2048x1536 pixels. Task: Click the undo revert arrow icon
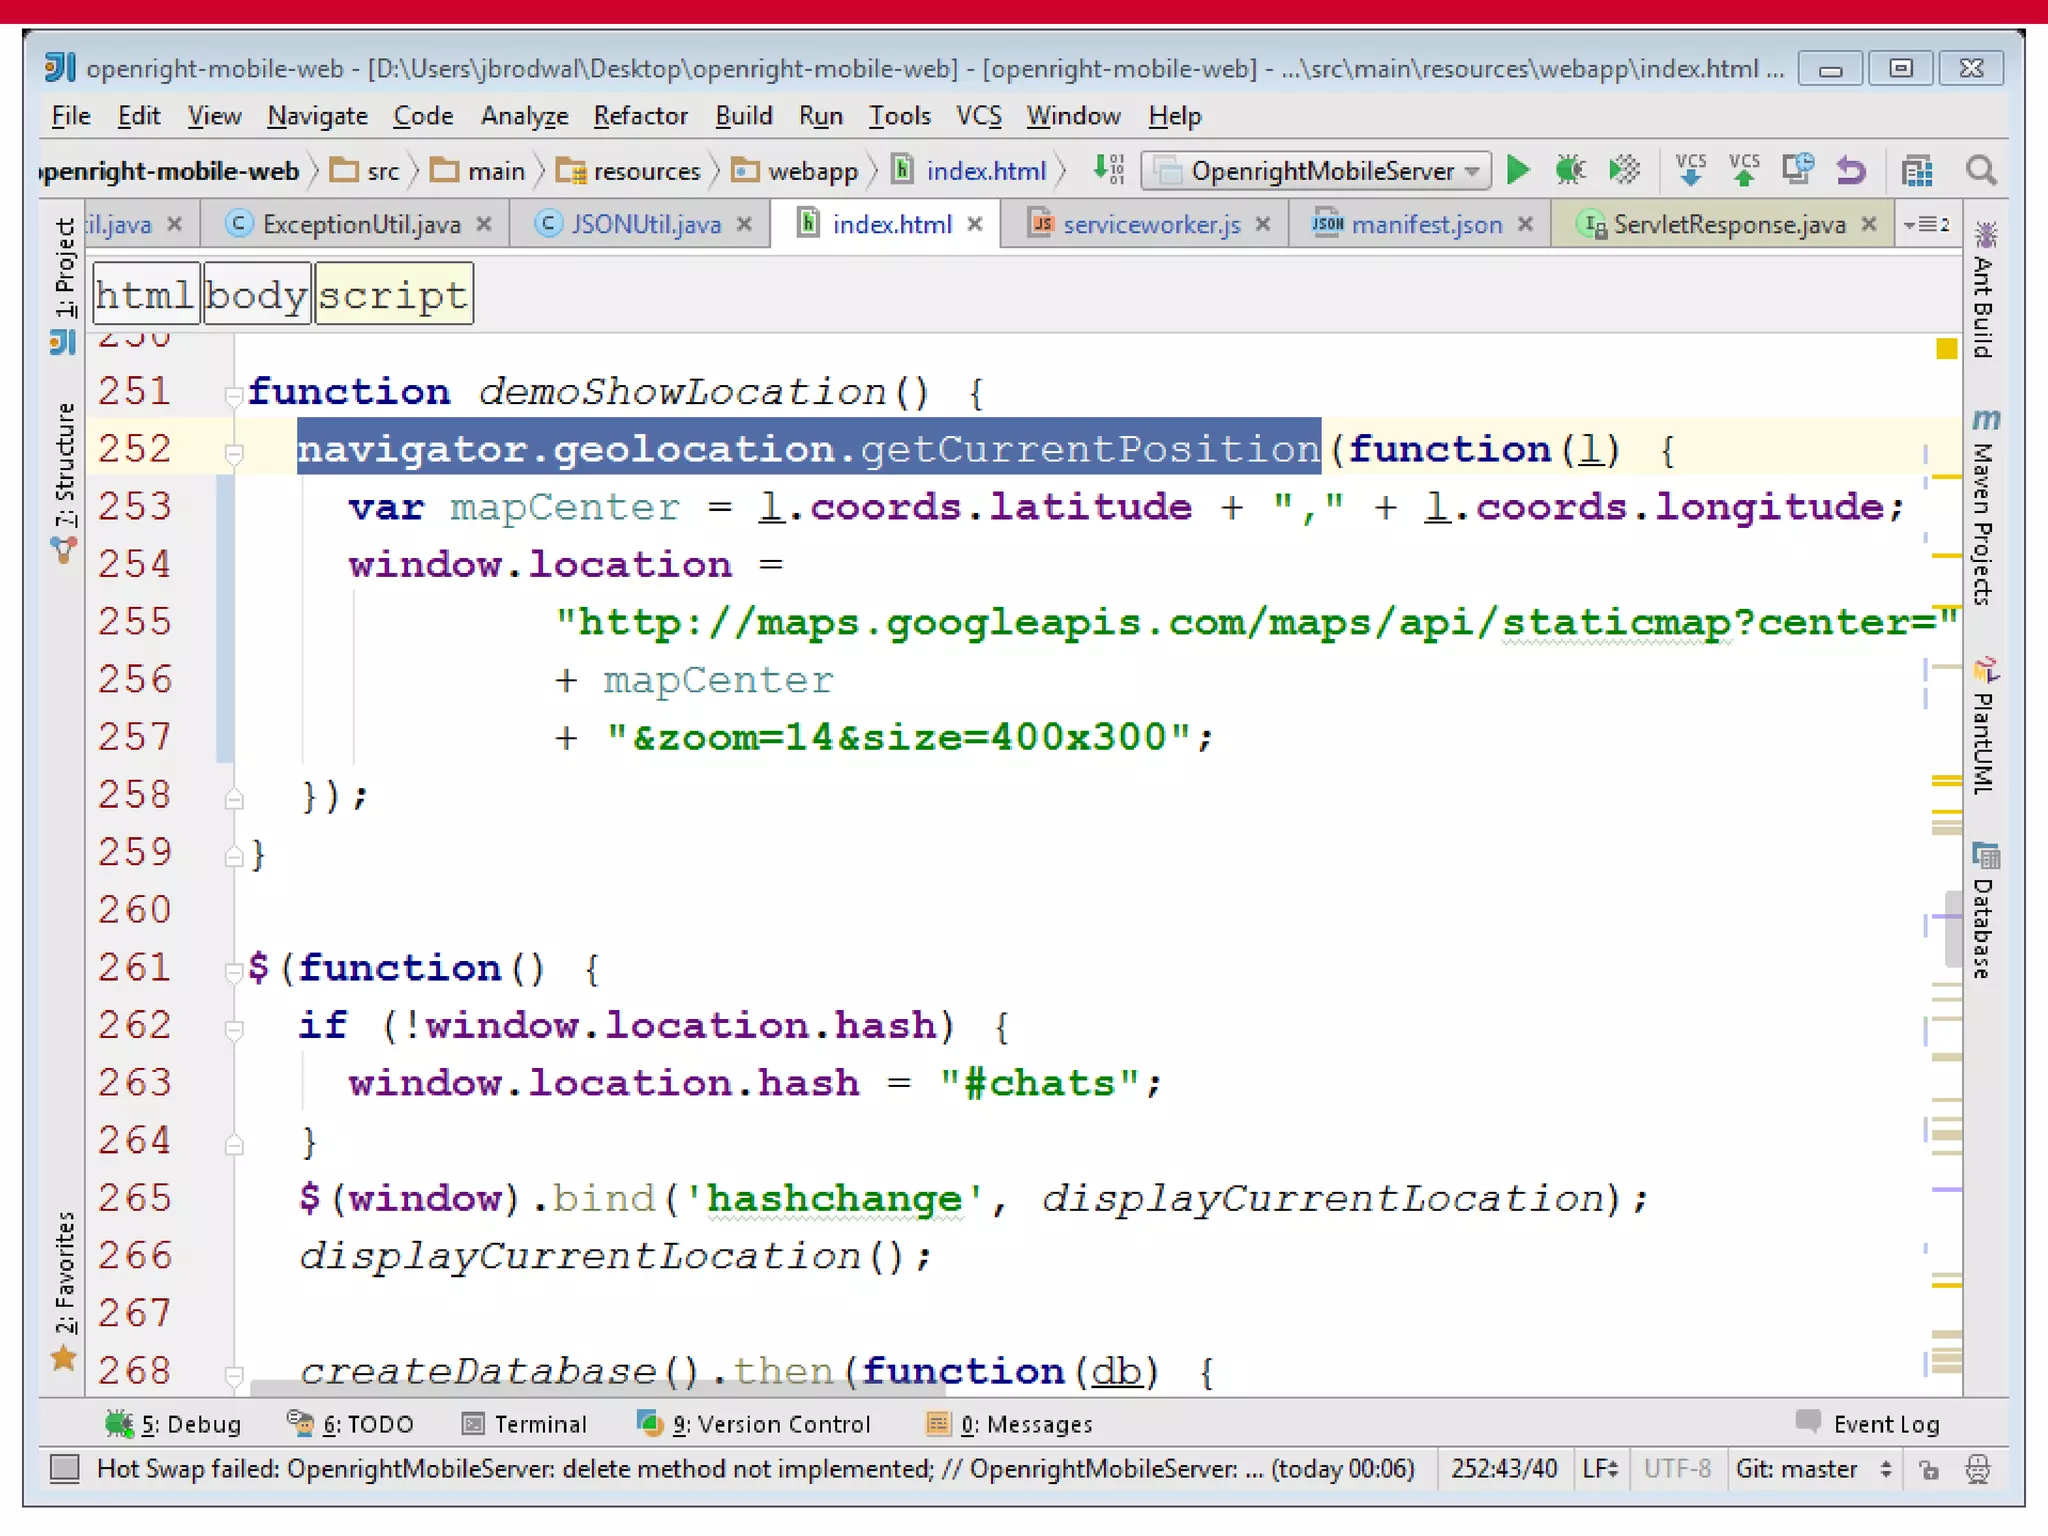1851,171
